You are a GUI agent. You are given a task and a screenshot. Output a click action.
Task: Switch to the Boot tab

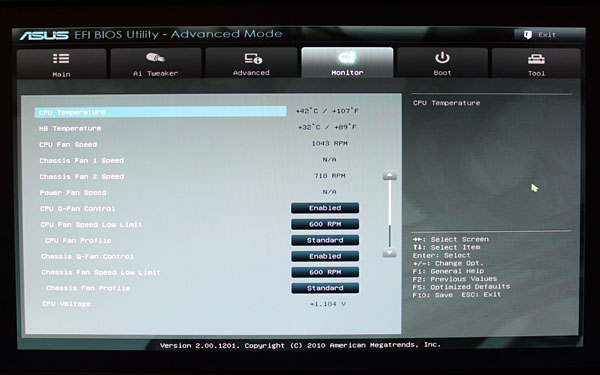point(442,64)
